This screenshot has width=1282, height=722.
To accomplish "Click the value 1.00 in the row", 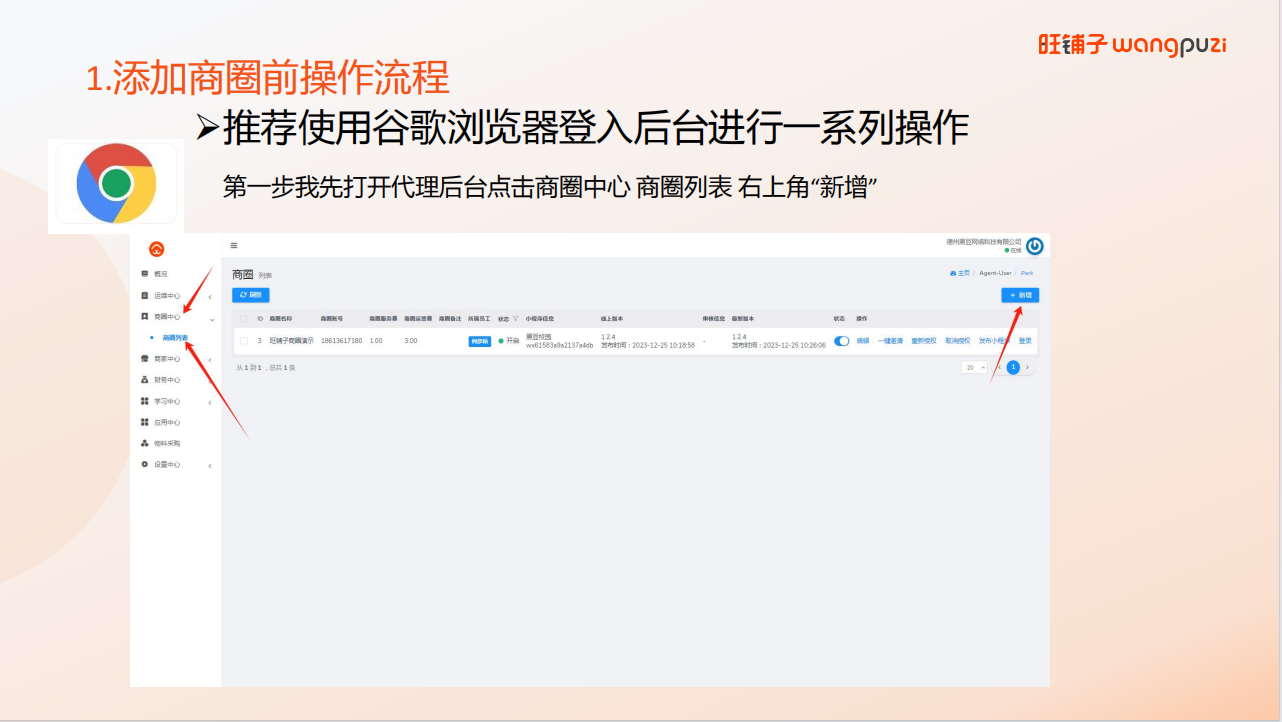I will [x=376, y=341].
